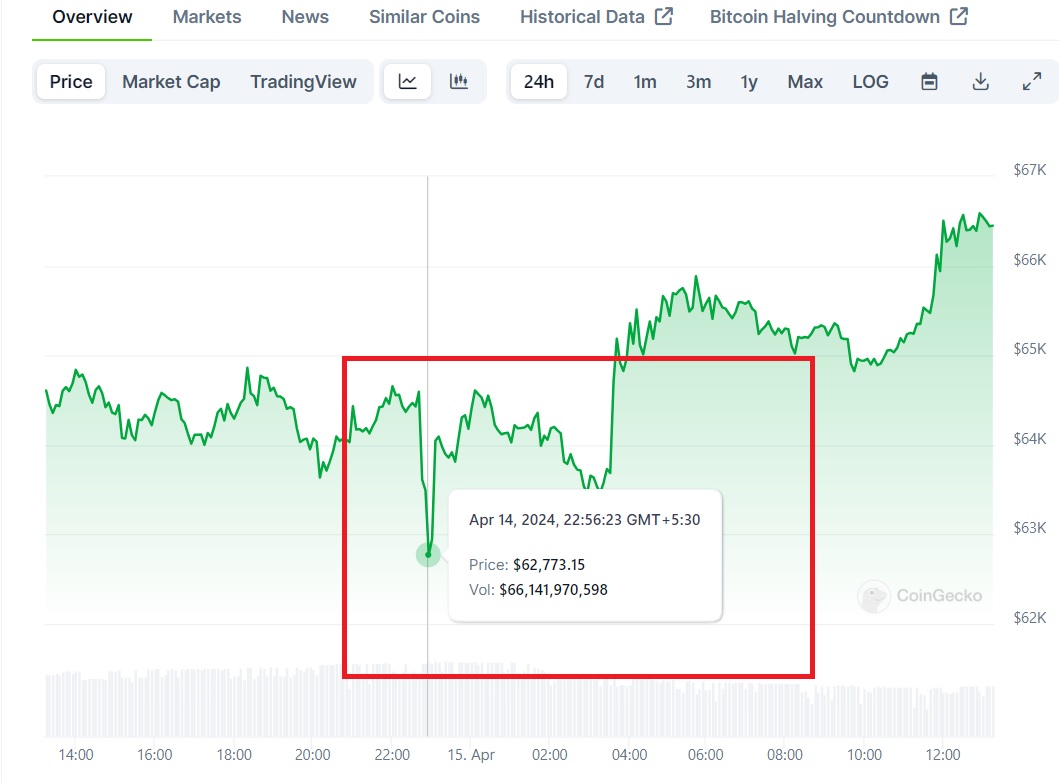Click the Similar Coins link

pos(424,16)
